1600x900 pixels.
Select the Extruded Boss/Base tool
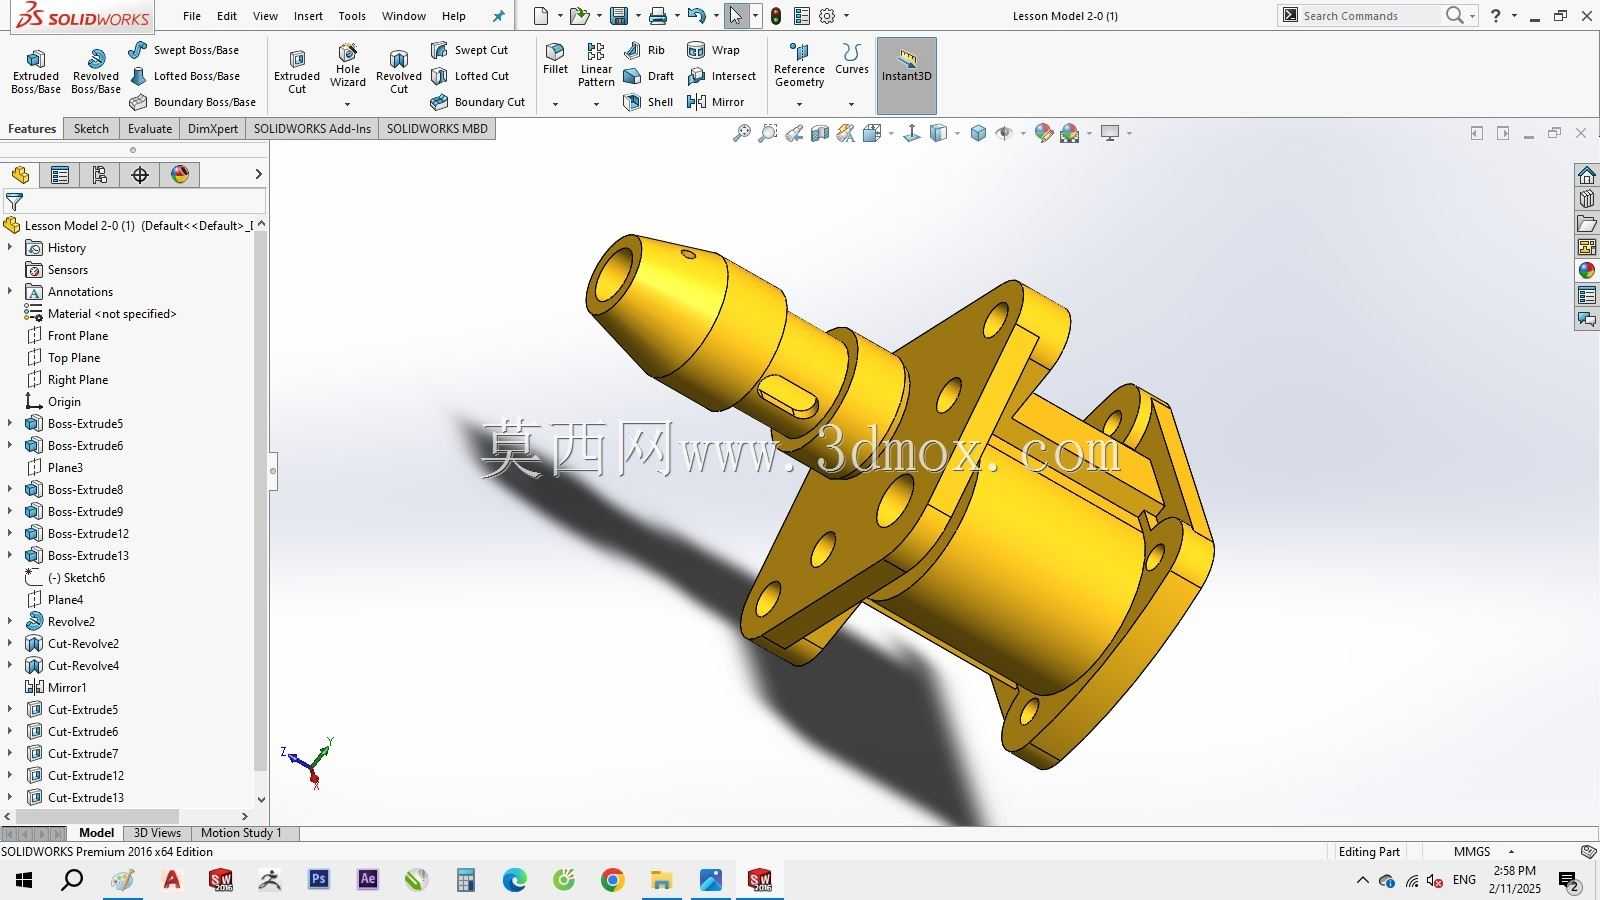(36, 72)
